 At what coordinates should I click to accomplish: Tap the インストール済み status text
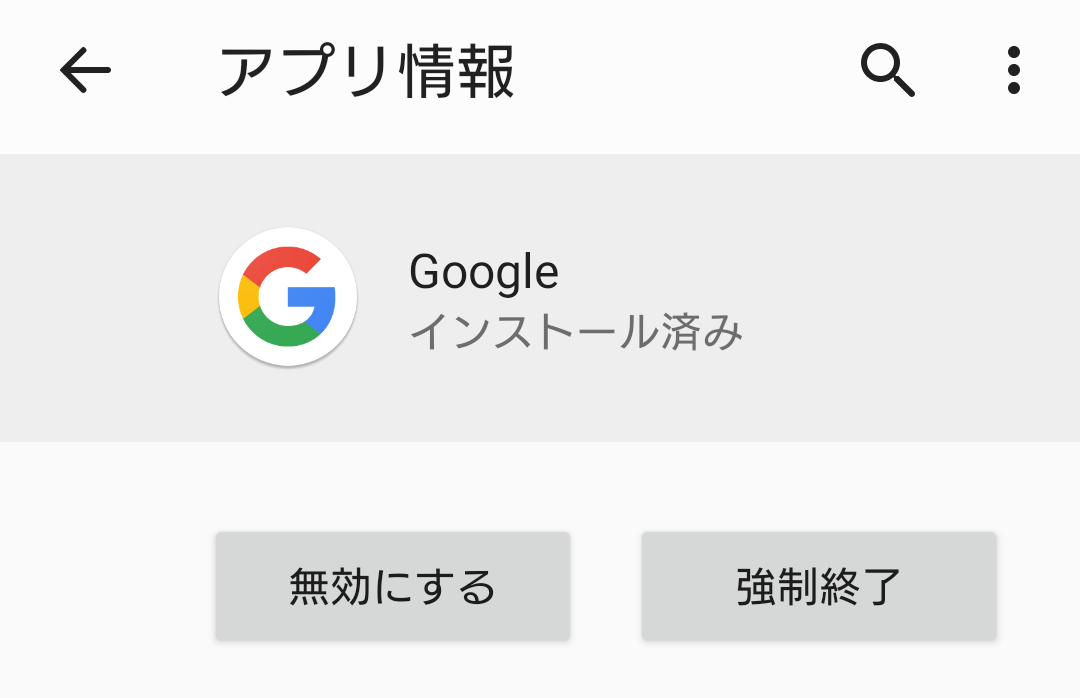pyautogui.click(x=576, y=332)
